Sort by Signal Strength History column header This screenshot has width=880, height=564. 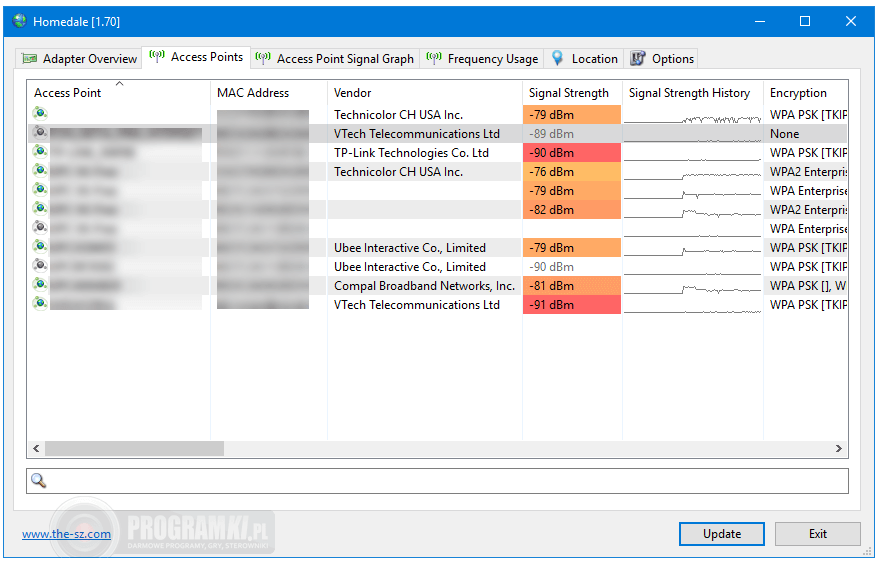[693, 93]
